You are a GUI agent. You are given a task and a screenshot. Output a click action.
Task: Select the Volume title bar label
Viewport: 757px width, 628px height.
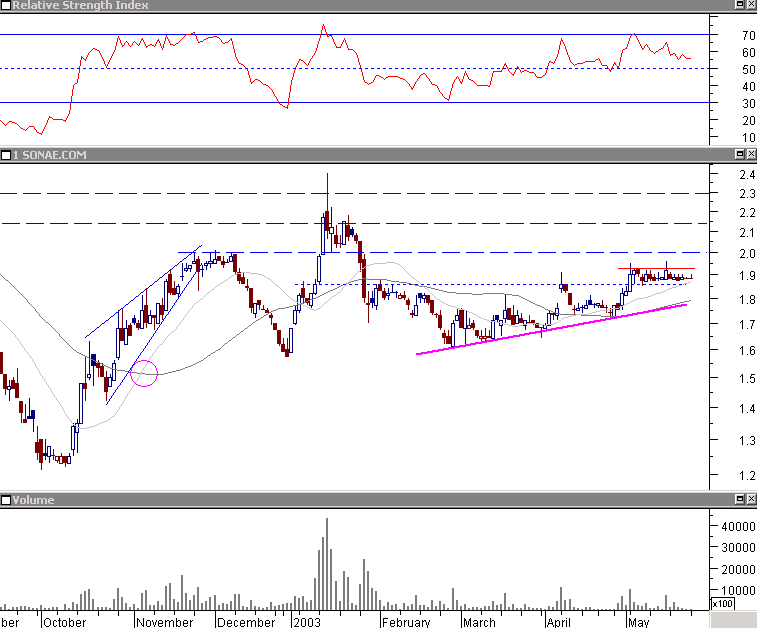pyautogui.click(x=33, y=500)
